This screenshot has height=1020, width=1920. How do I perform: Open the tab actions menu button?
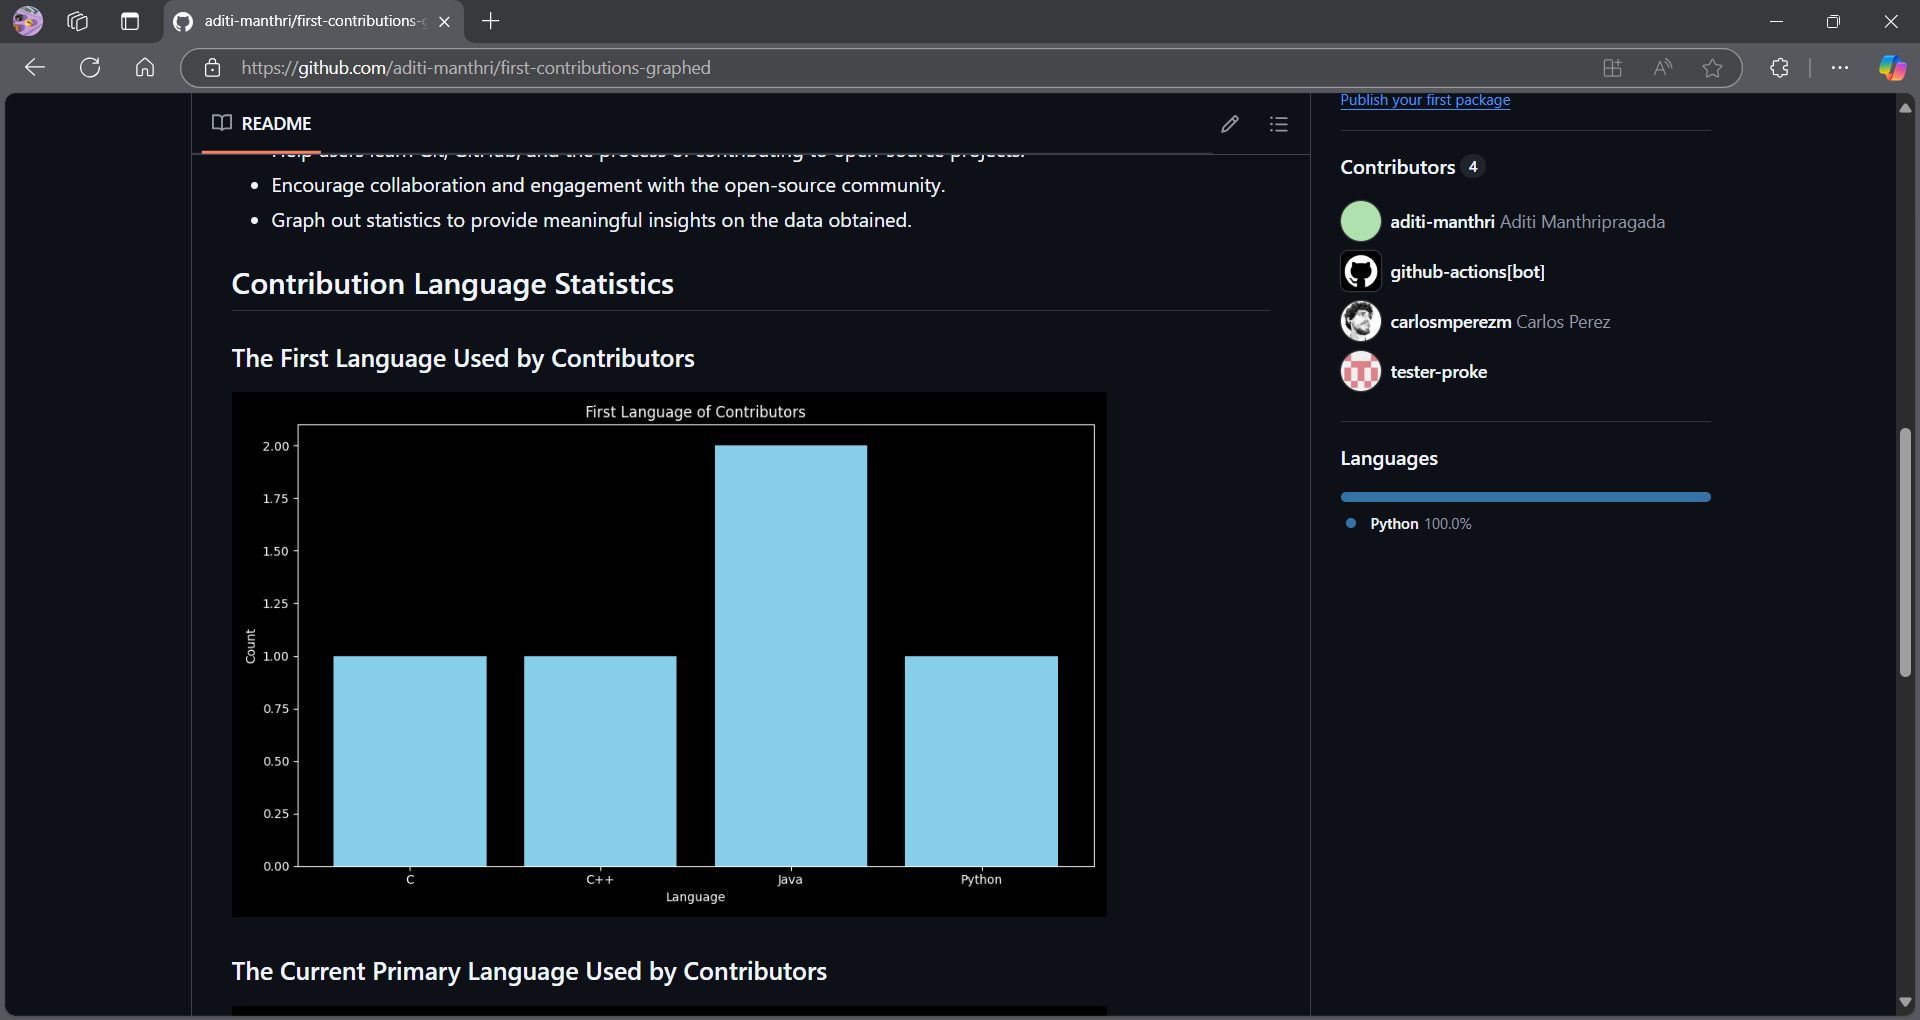pos(130,21)
